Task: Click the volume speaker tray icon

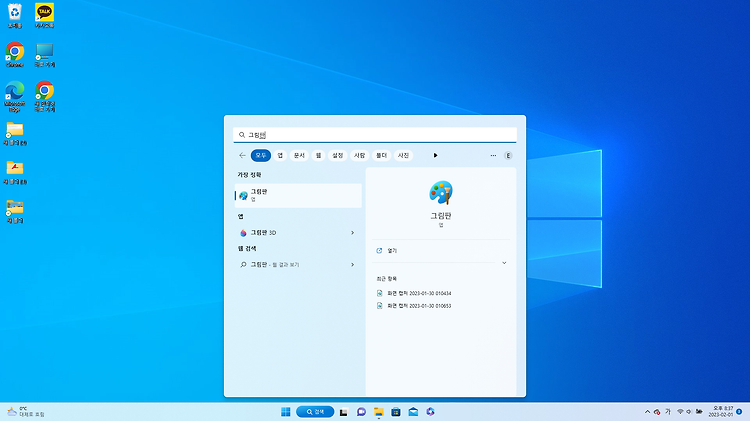Action: coord(689,411)
